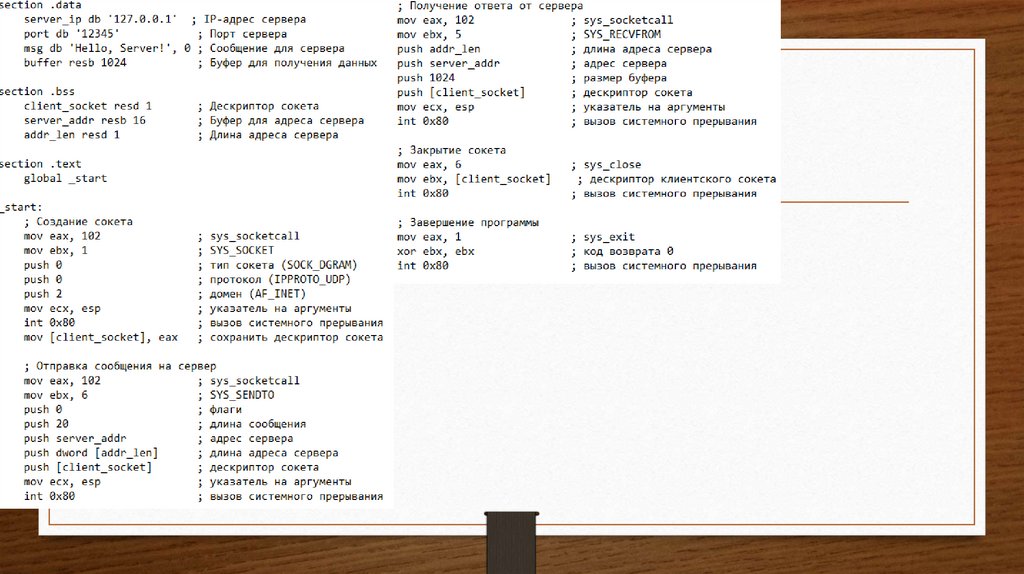Click the heading "; Завершение программы"
This screenshot has width=1024, height=574.
[468, 223]
